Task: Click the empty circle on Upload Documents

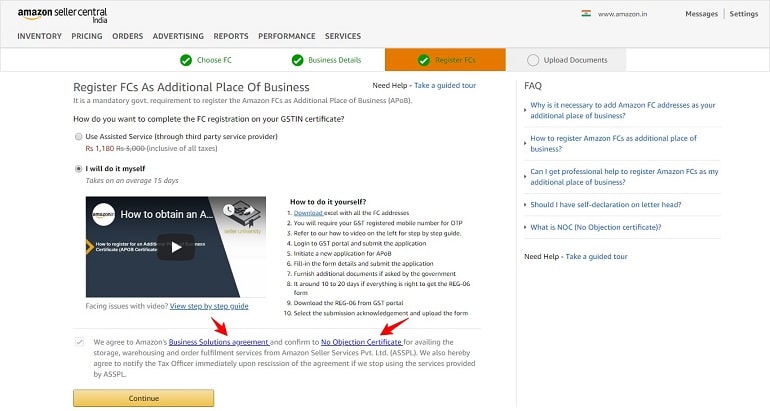Action: pos(533,60)
